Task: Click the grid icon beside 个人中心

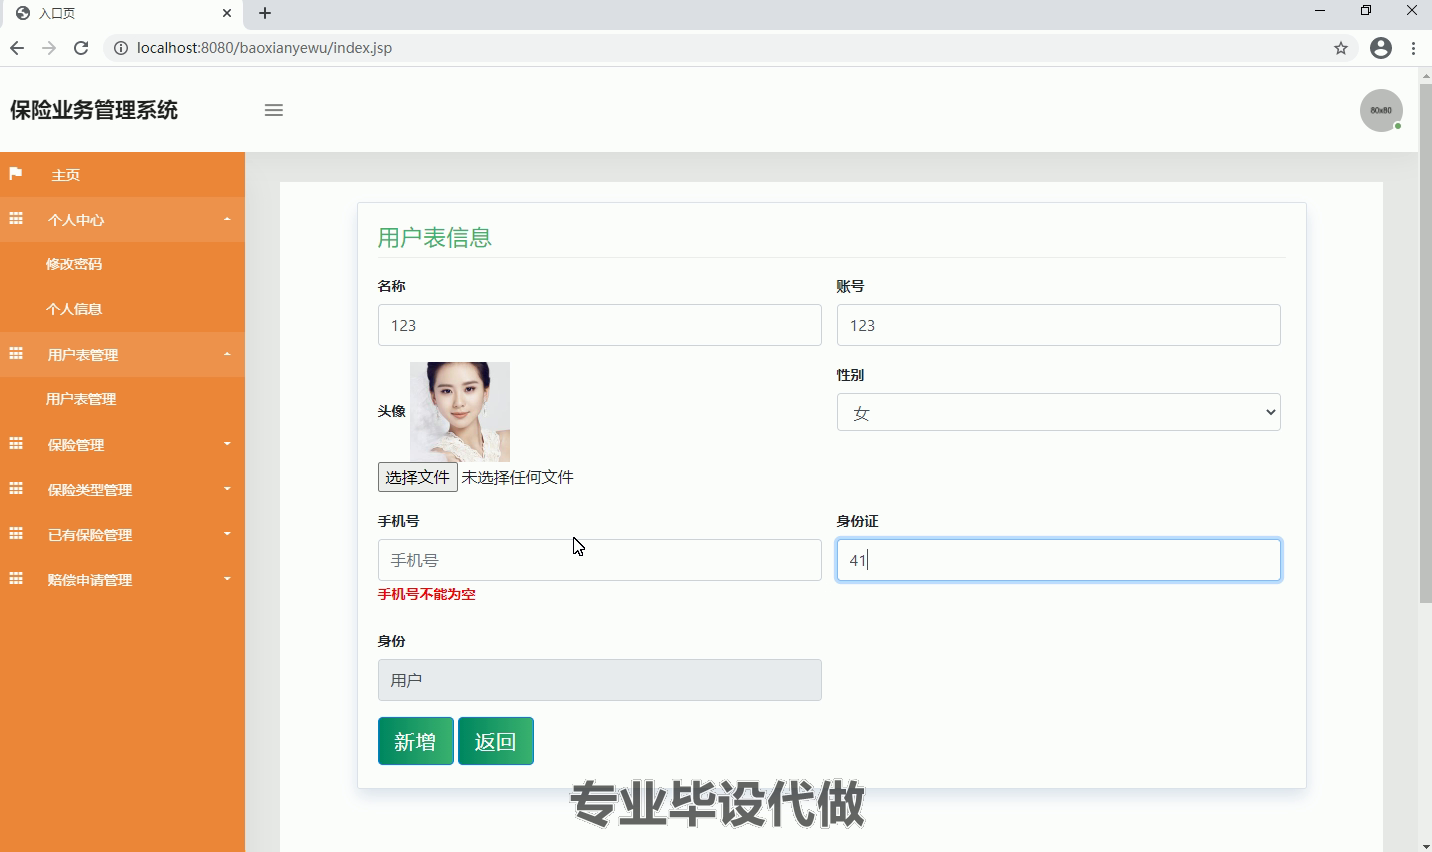Action: point(16,219)
